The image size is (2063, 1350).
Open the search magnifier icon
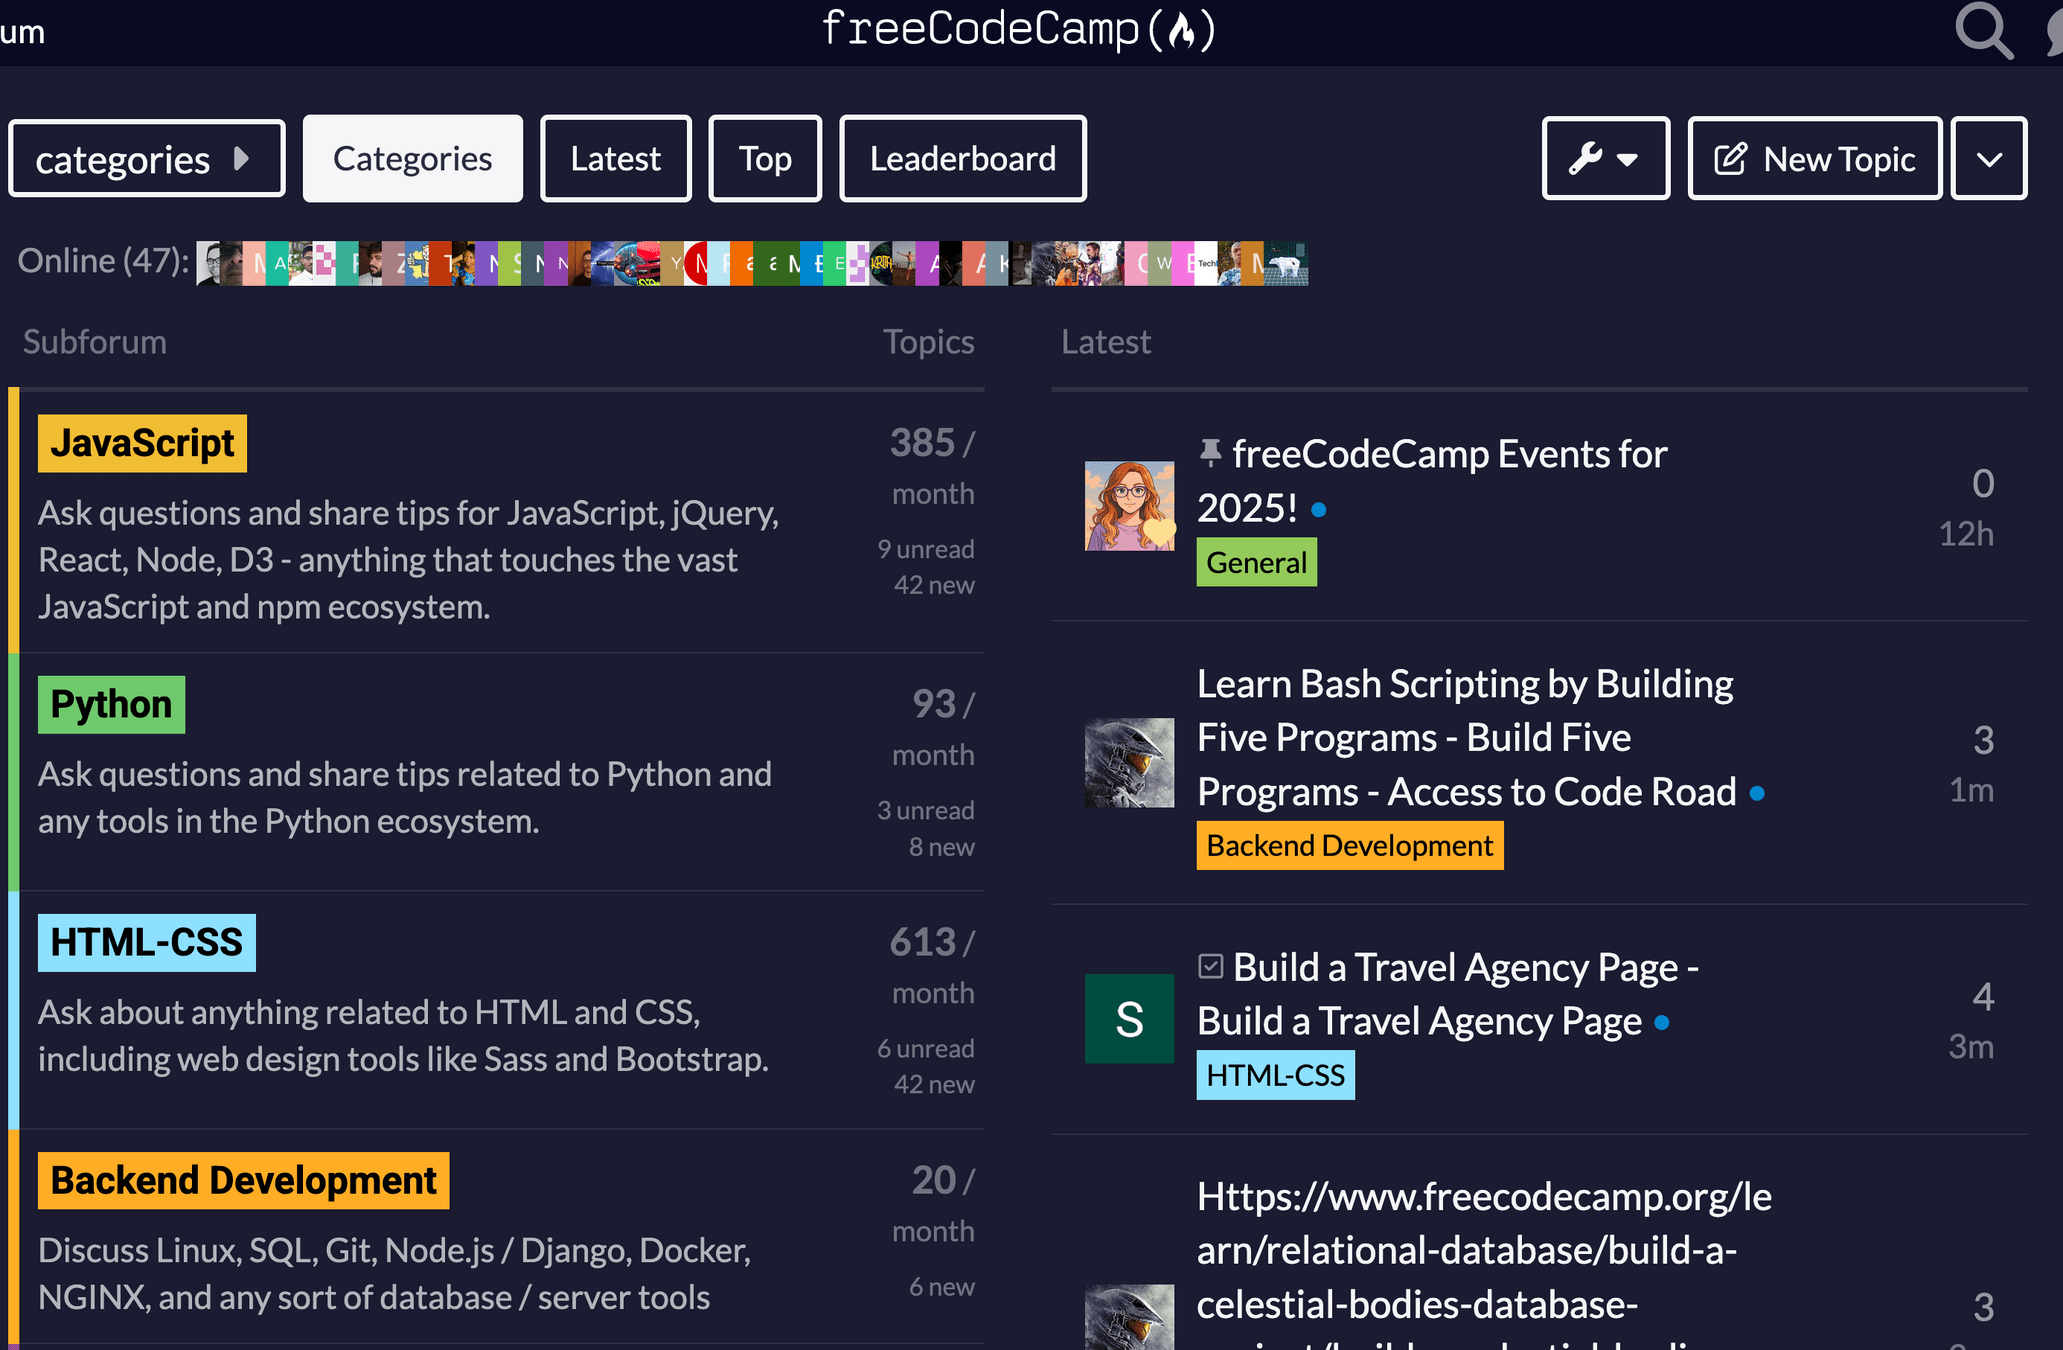[x=1984, y=30]
